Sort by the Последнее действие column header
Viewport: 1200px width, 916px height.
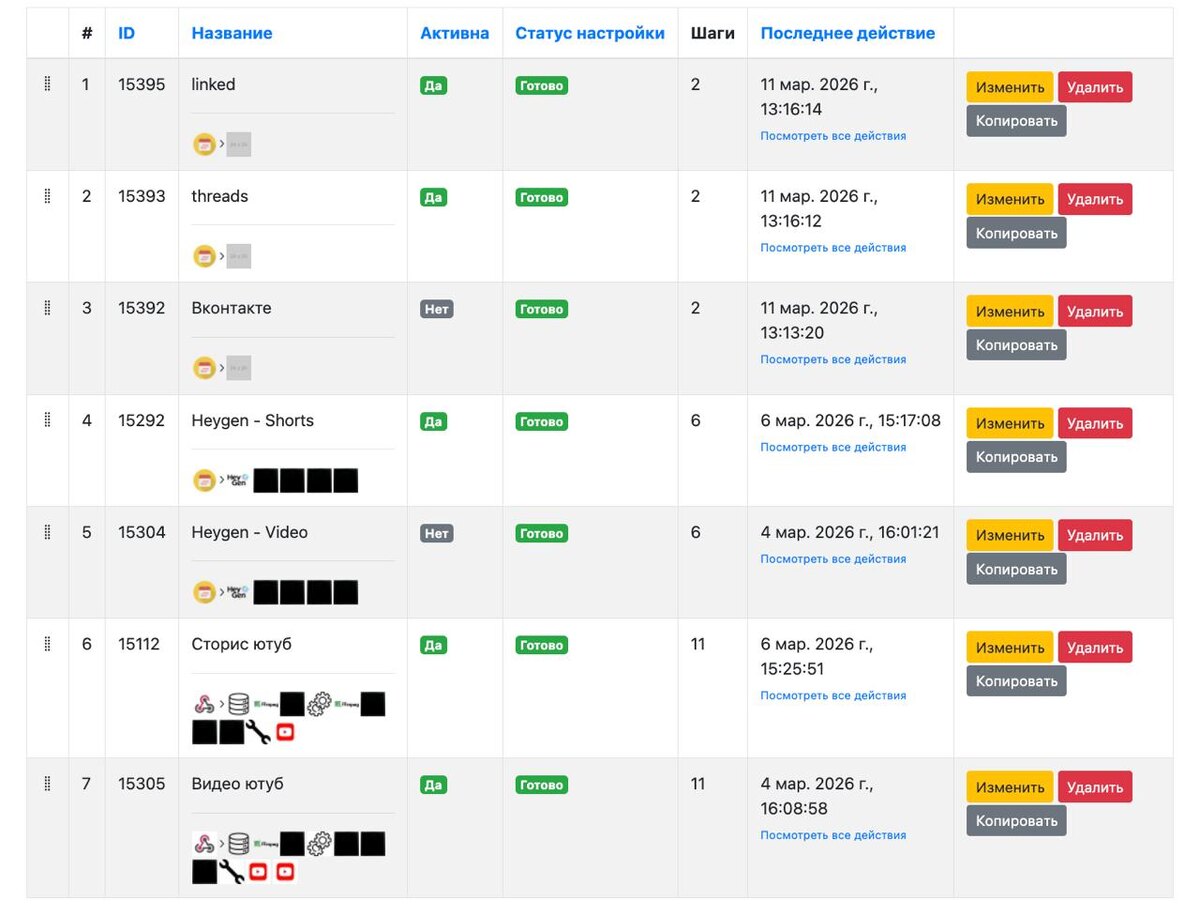[x=848, y=33]
